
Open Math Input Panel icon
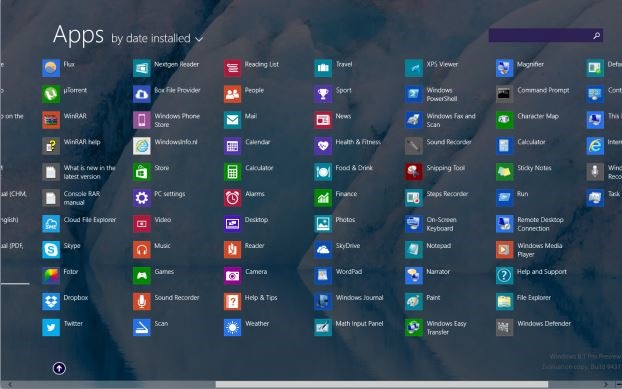coord(323,328)
